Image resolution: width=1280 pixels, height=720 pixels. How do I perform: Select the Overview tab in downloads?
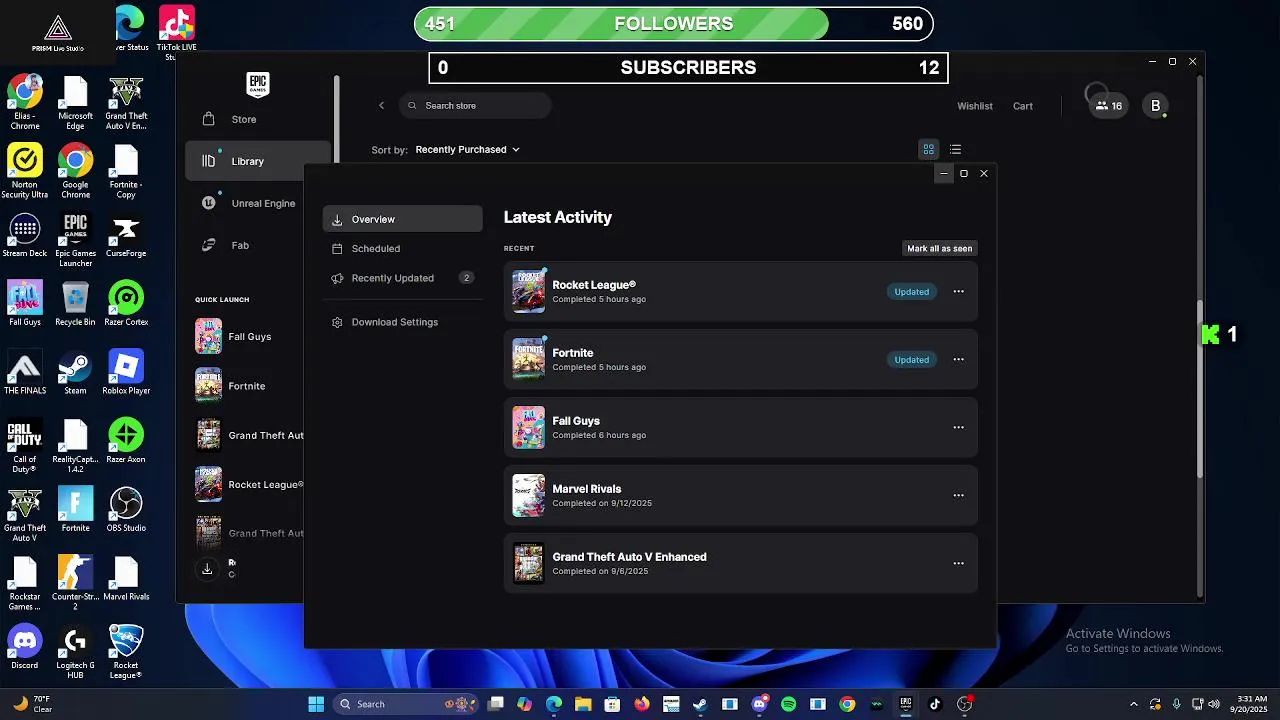pyautogui.click(x=402, y=219)
